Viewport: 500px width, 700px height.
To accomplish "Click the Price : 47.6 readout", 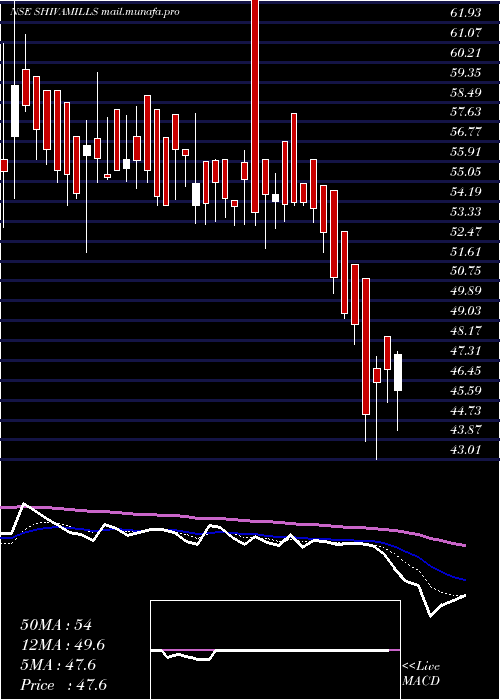I will click(x=63, y=685).
